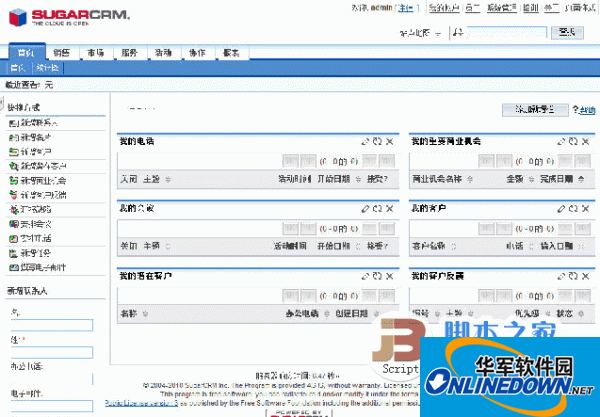Close the 我的客户反馈 dashlet
The image size is (600, 417).
pos(585,276)
